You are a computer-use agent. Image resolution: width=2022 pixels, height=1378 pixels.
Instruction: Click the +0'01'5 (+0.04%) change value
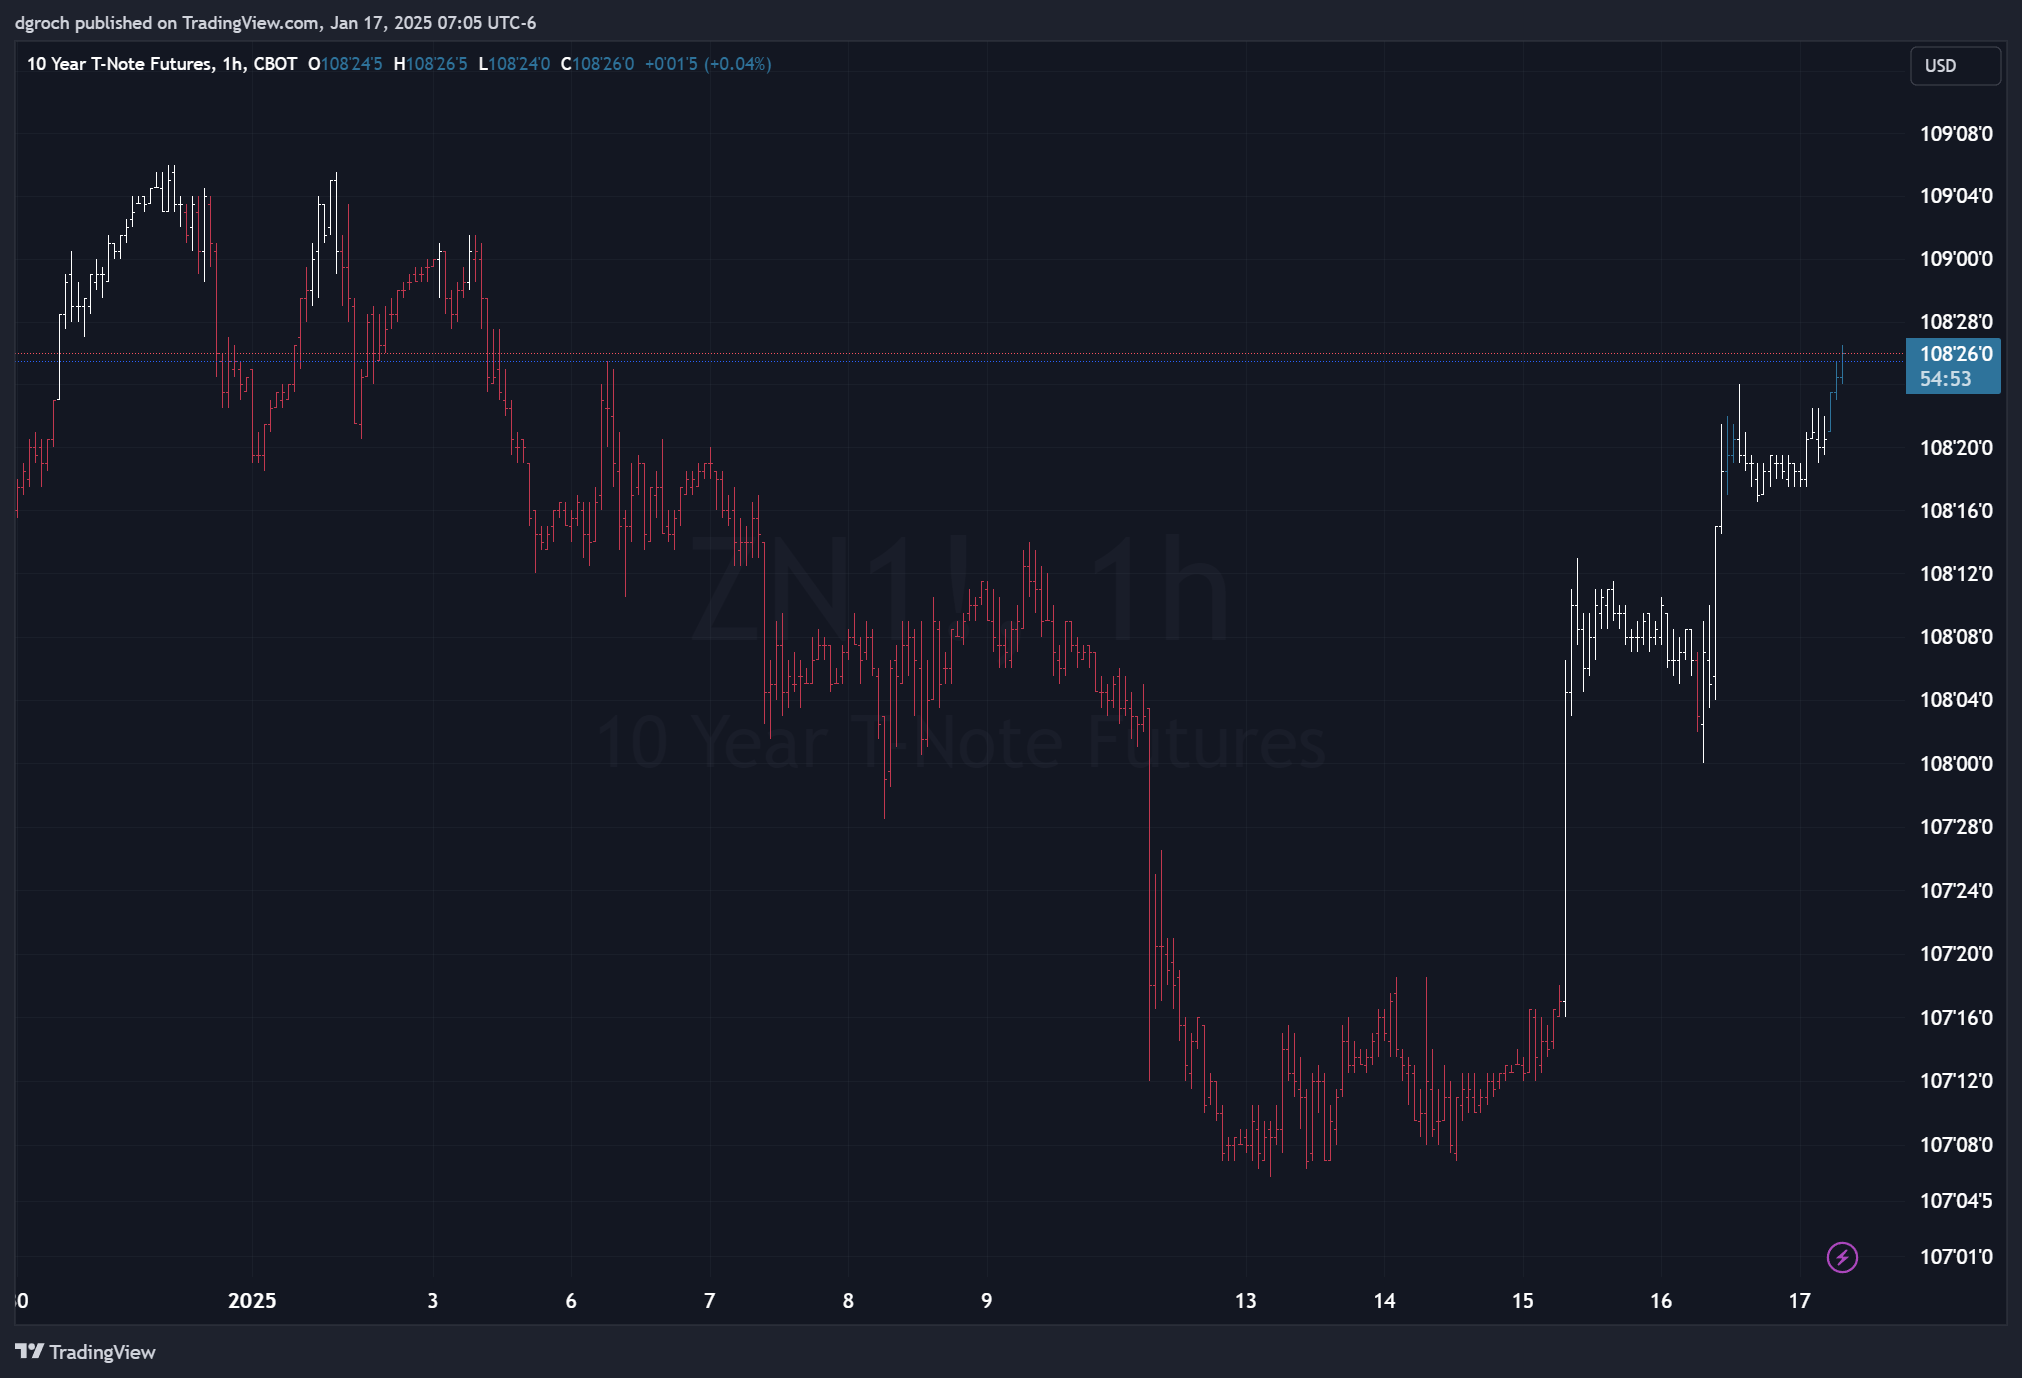707,64
